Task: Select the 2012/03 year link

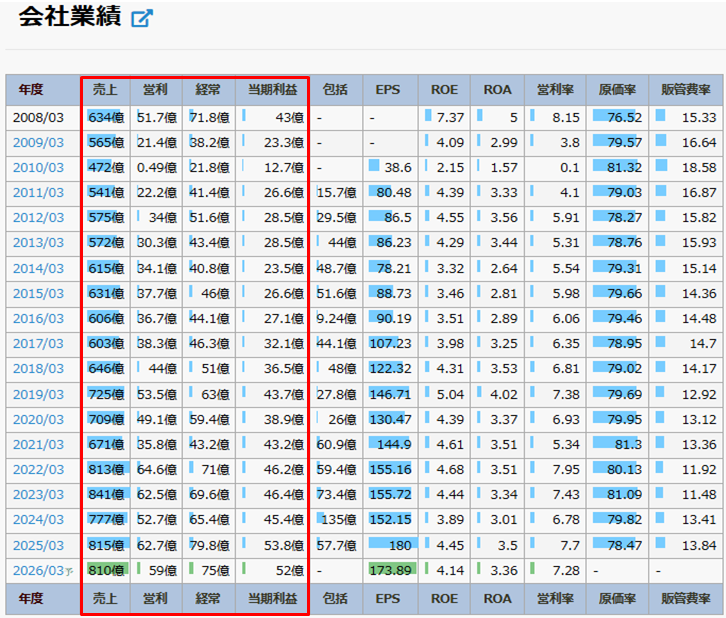Action: [38, 218]
